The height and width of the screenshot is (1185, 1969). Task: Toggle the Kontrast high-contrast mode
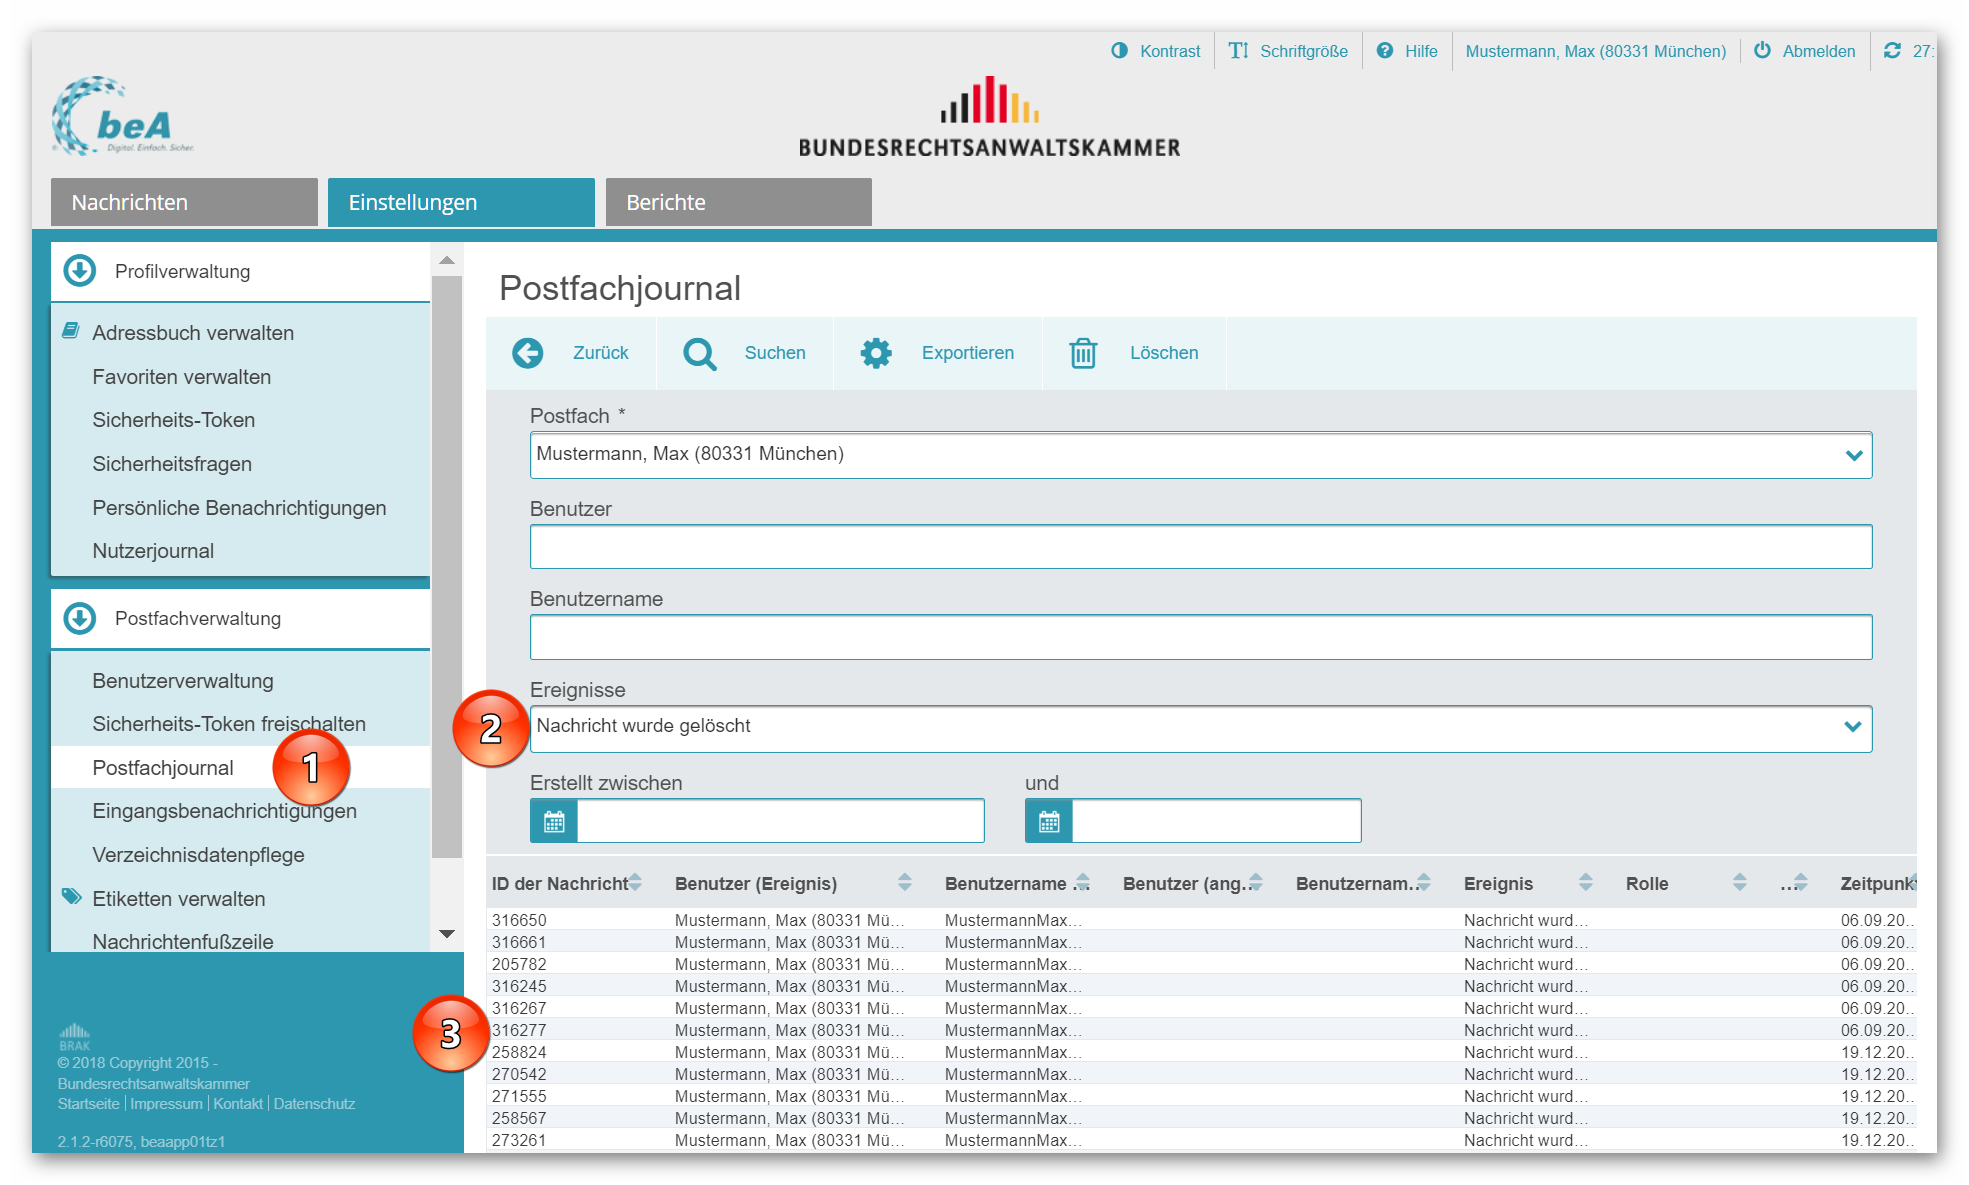[1169, 51]
